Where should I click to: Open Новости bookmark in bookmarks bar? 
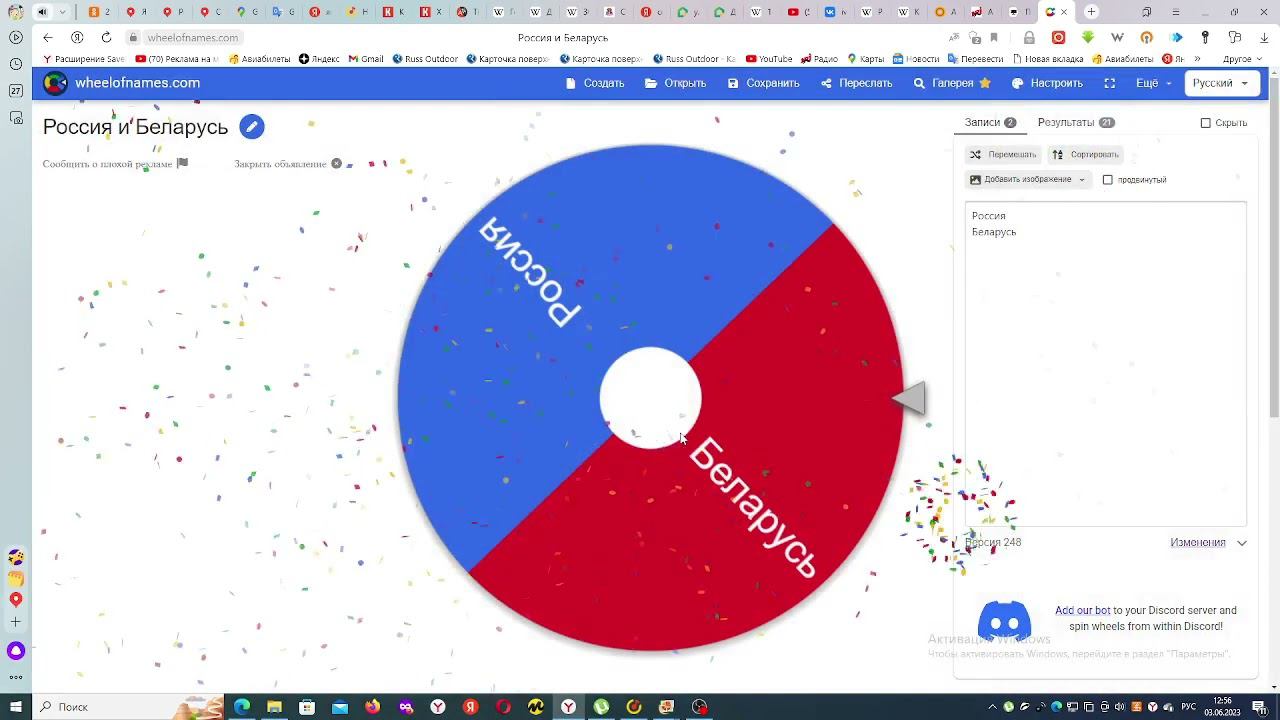click(916, 59)
